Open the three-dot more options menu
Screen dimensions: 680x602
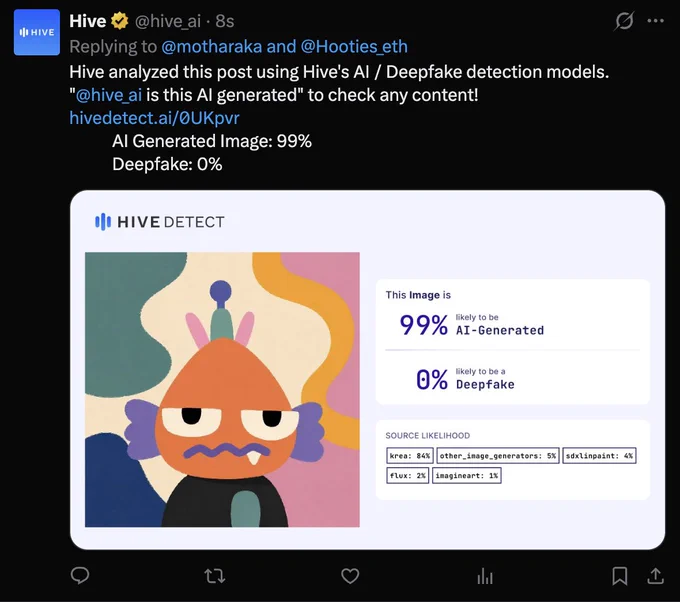[x=655, y=21]
